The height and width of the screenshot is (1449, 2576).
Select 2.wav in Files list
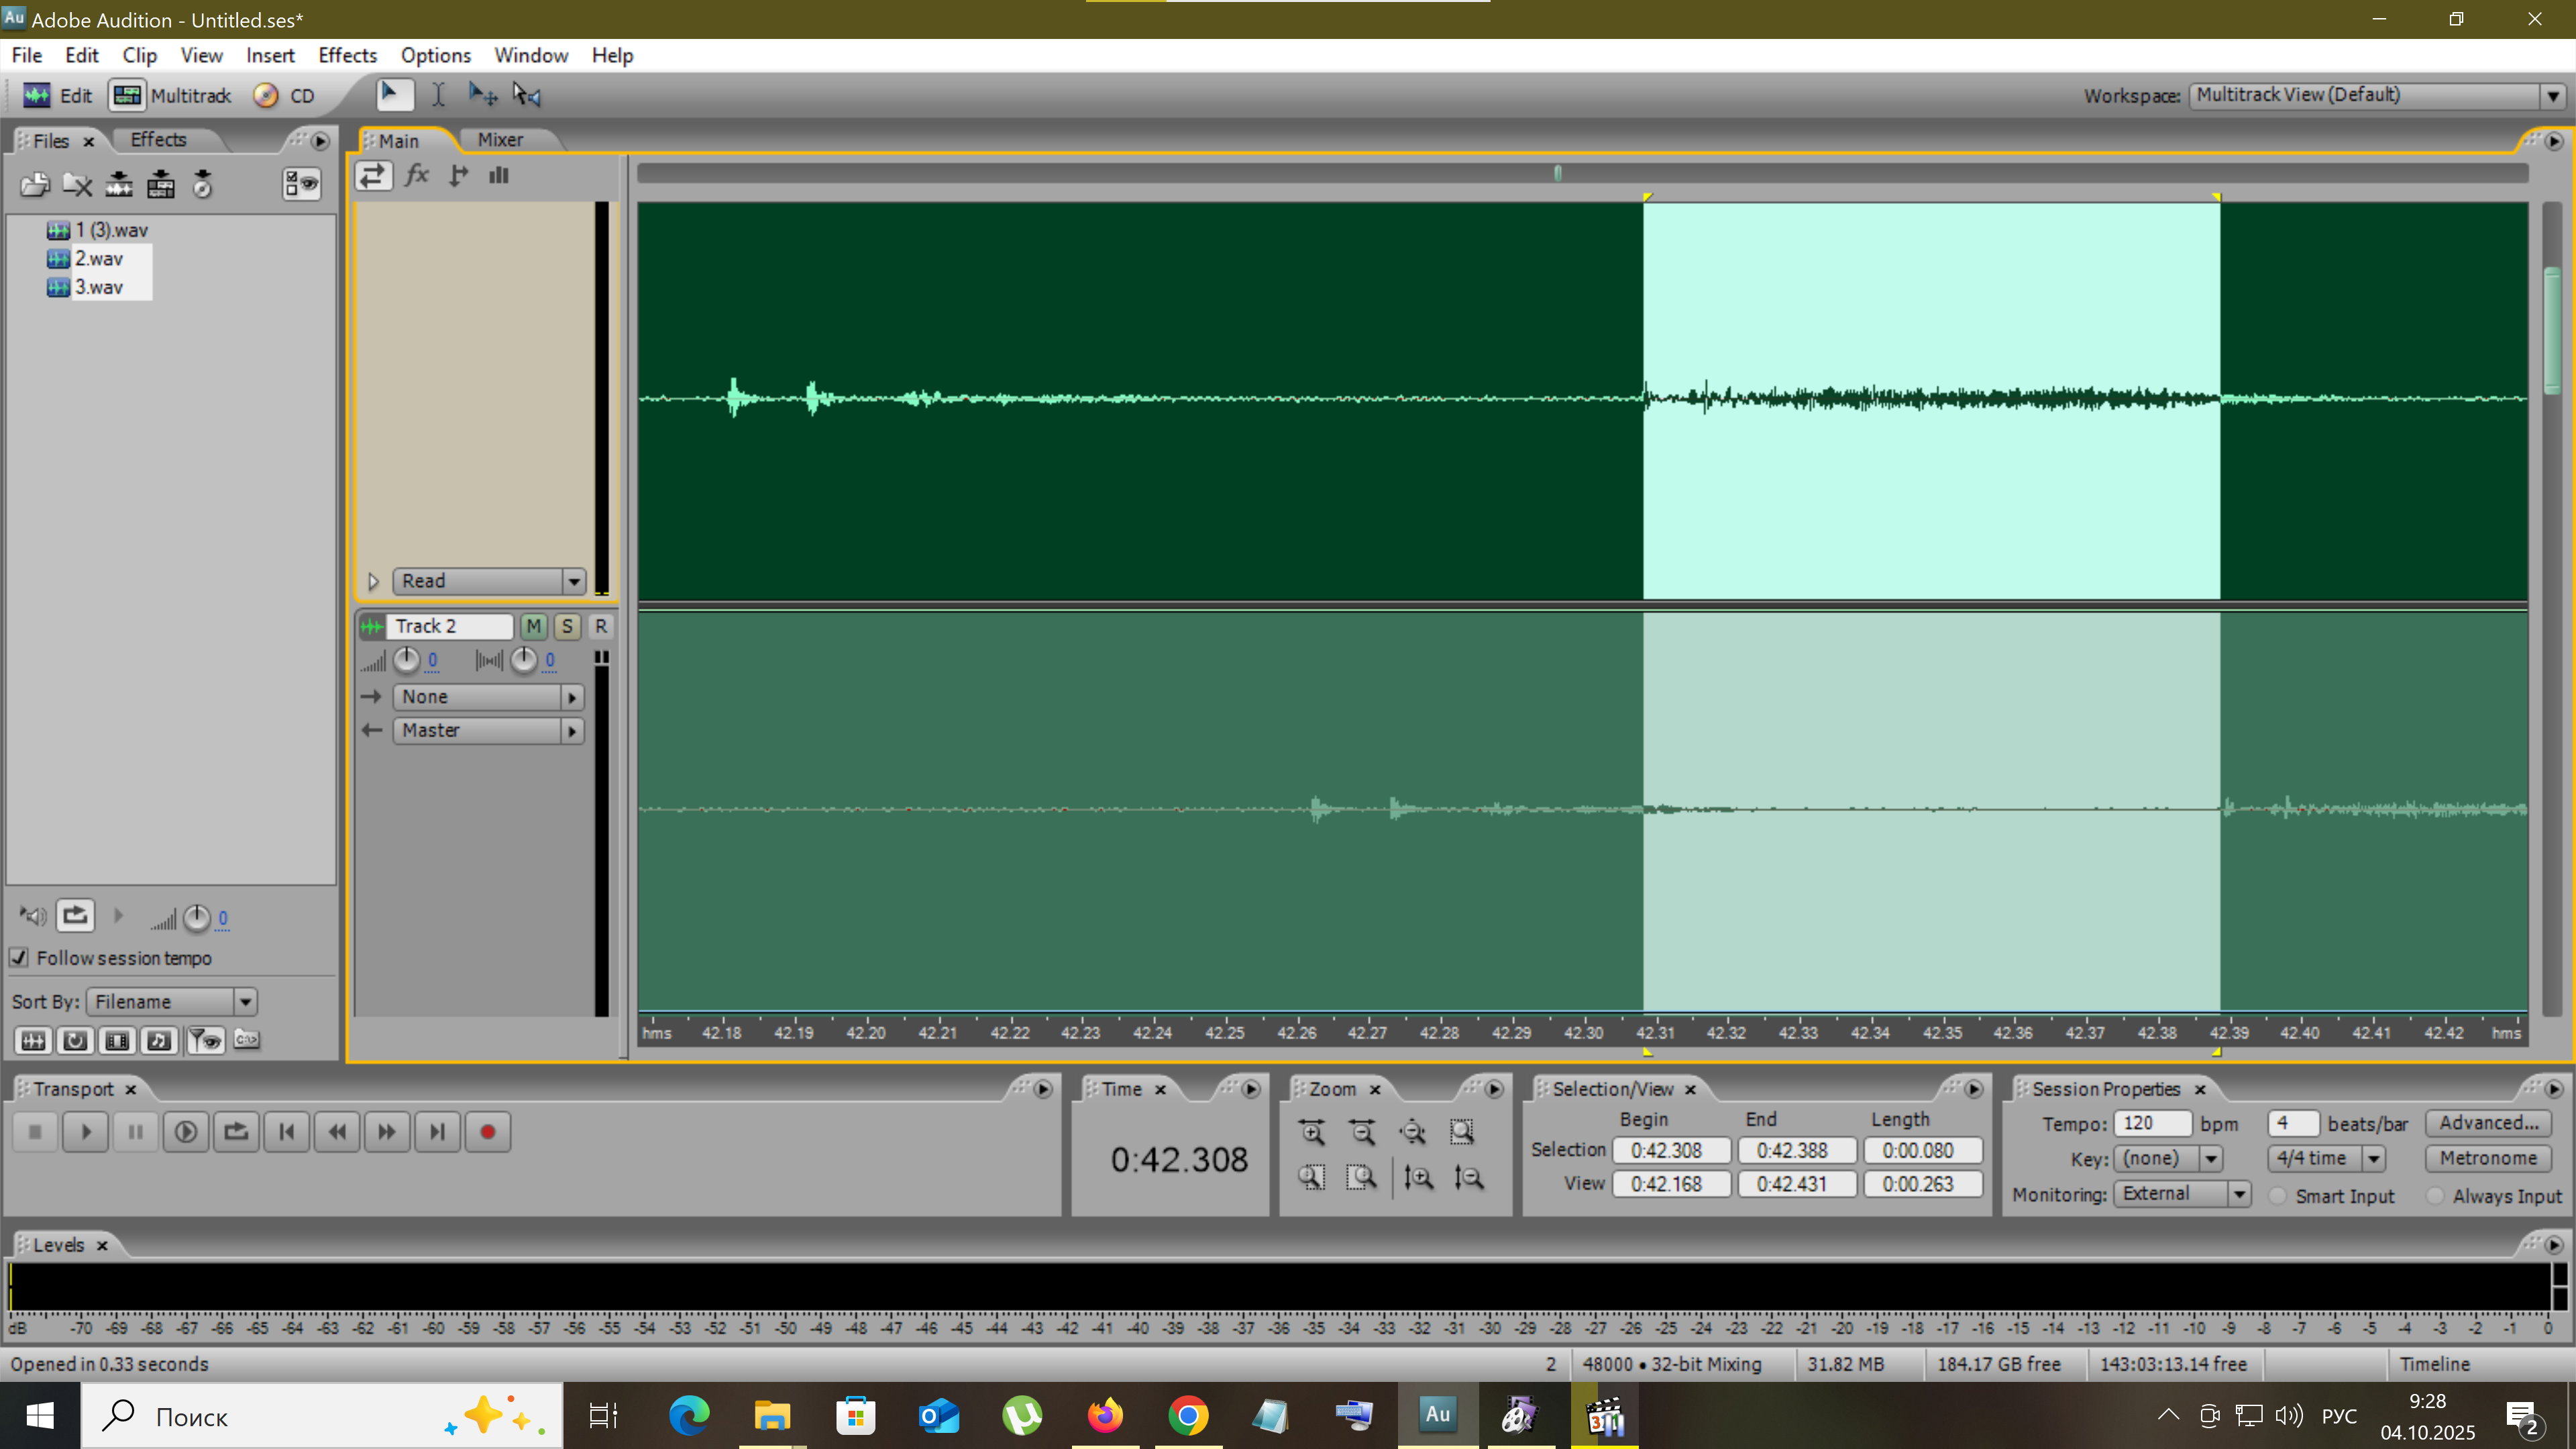[x=99, y=259]
